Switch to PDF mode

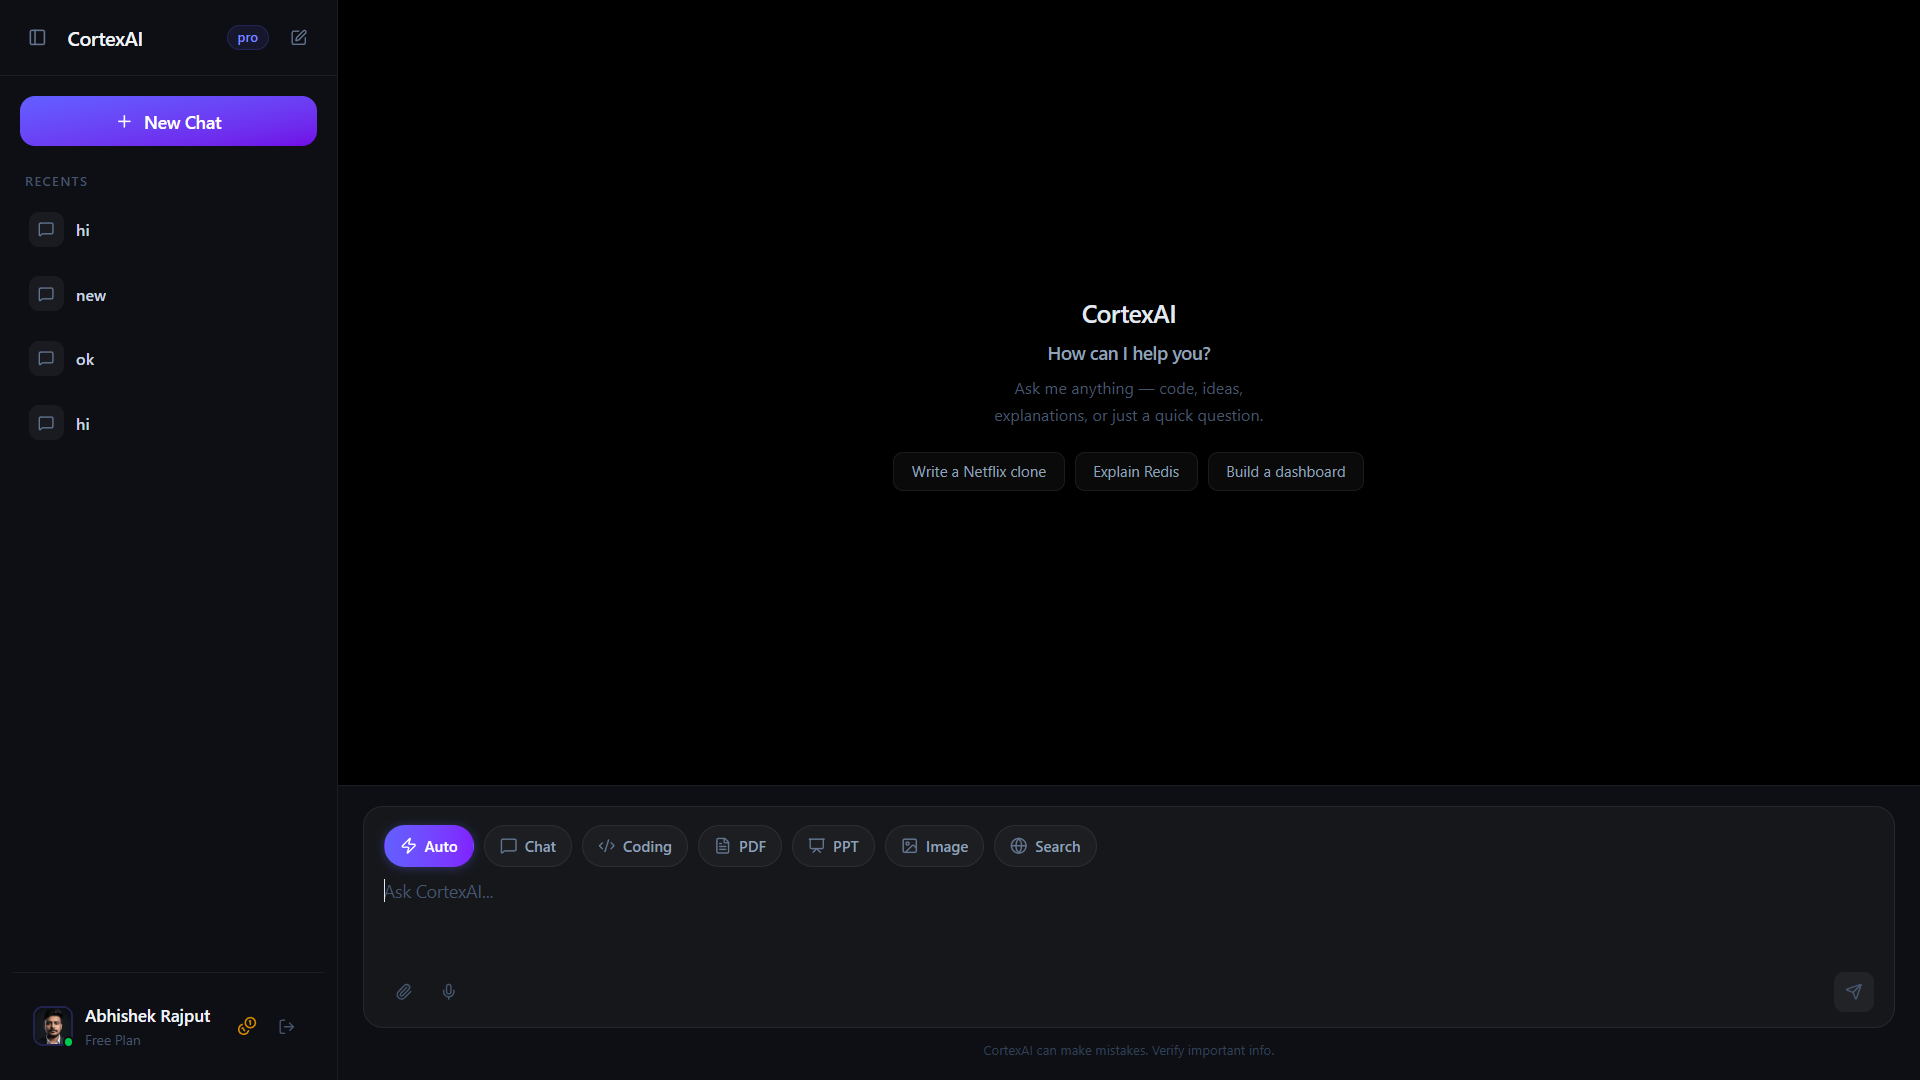739,846
